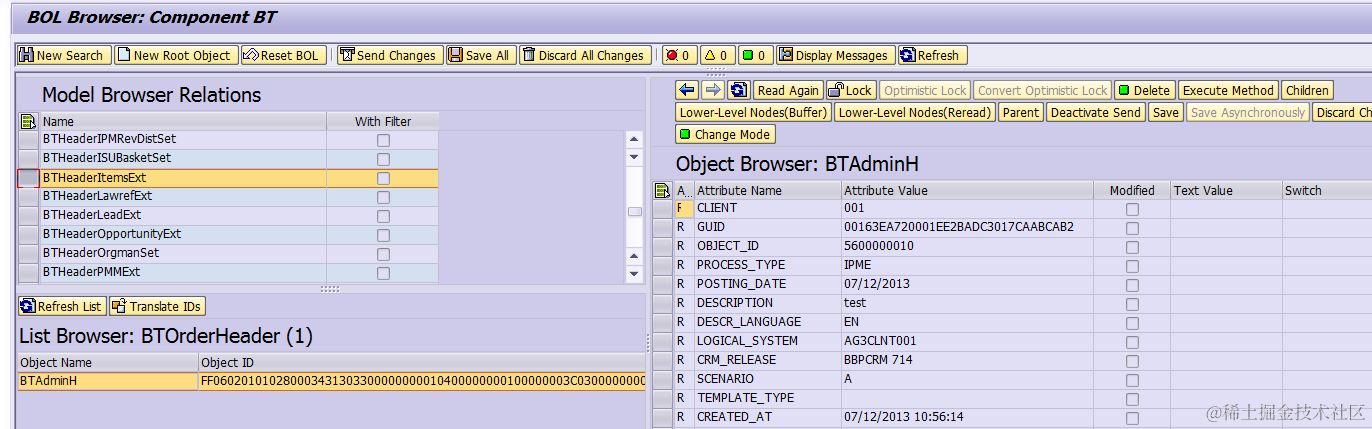This screenshot has height=429, width=1372.
Task: Open Model Browser table layout icon
Action: (x=28, y=121)
